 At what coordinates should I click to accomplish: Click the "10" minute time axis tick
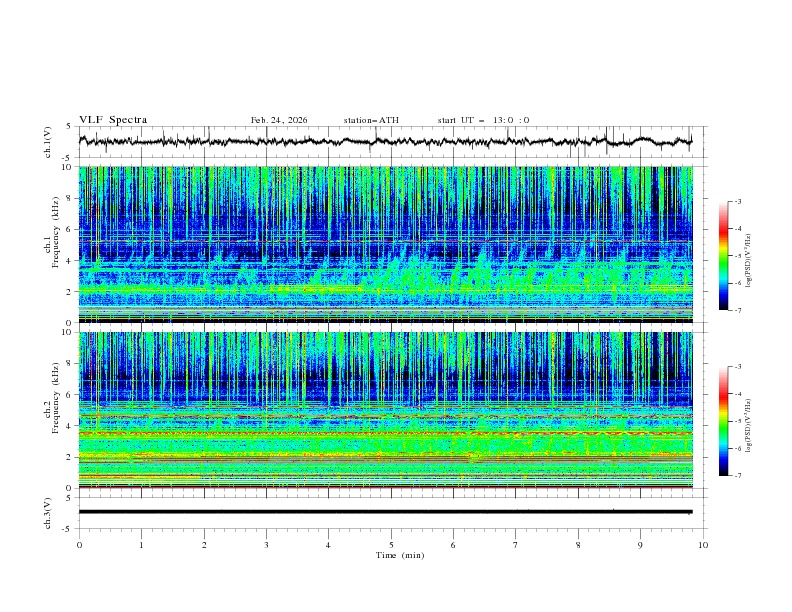703,545
